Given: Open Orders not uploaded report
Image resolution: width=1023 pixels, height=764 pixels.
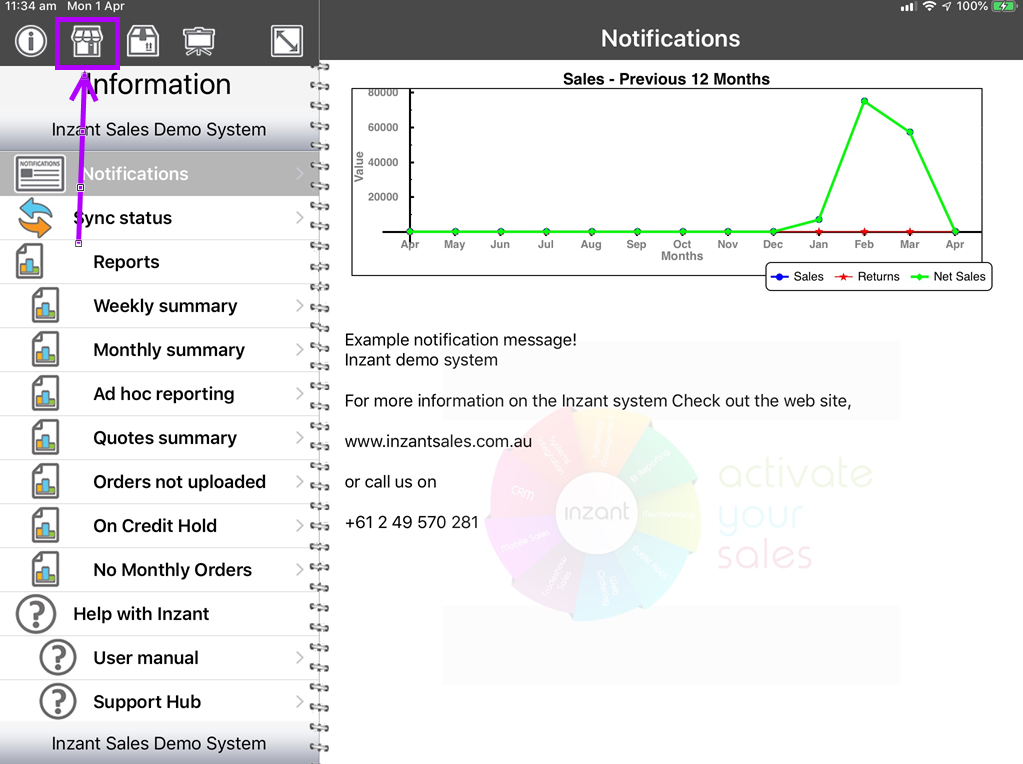Looking at the screenshot, I should point(159,481).
